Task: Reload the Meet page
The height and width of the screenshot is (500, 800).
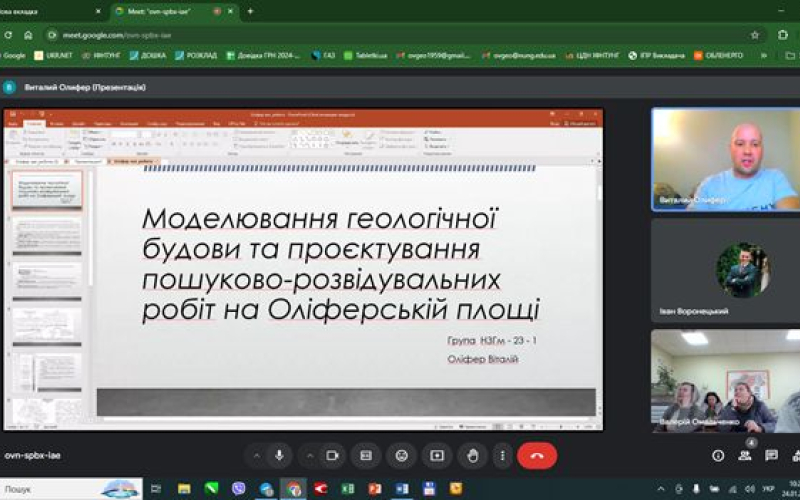Action: coord(8,35)
